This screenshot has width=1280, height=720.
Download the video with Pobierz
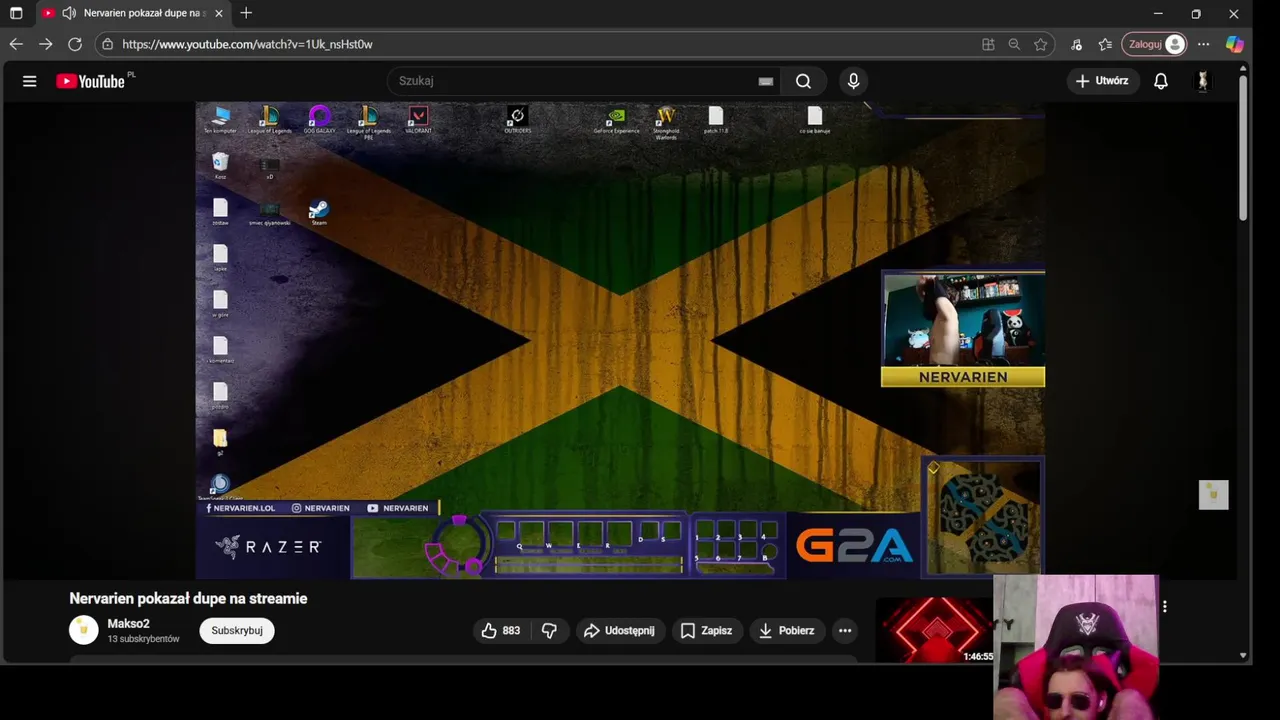click(x=787, y=630)
